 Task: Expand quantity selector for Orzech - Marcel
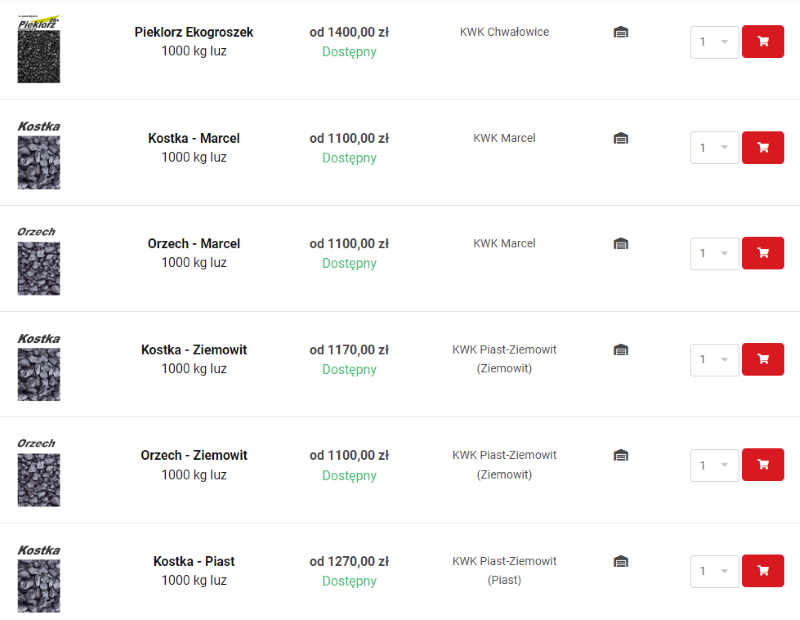[x=714, y=253]
